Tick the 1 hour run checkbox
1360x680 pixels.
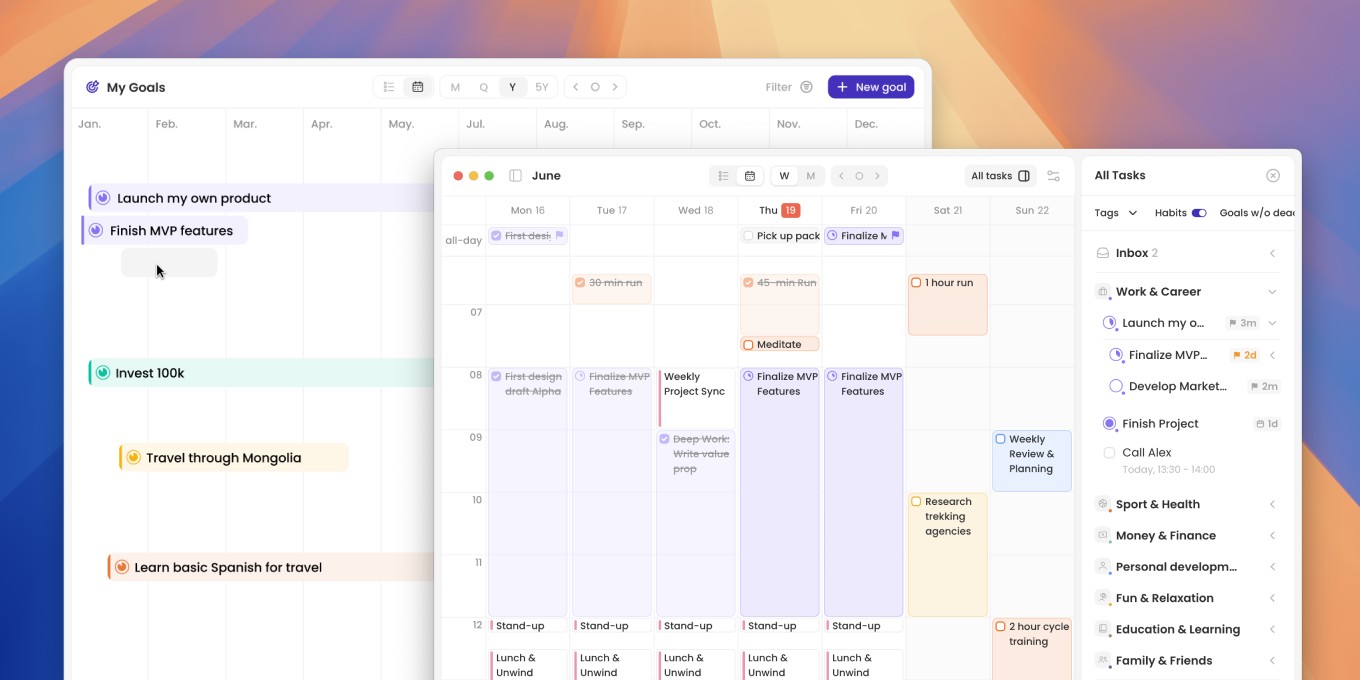click(x=916, y=283)
